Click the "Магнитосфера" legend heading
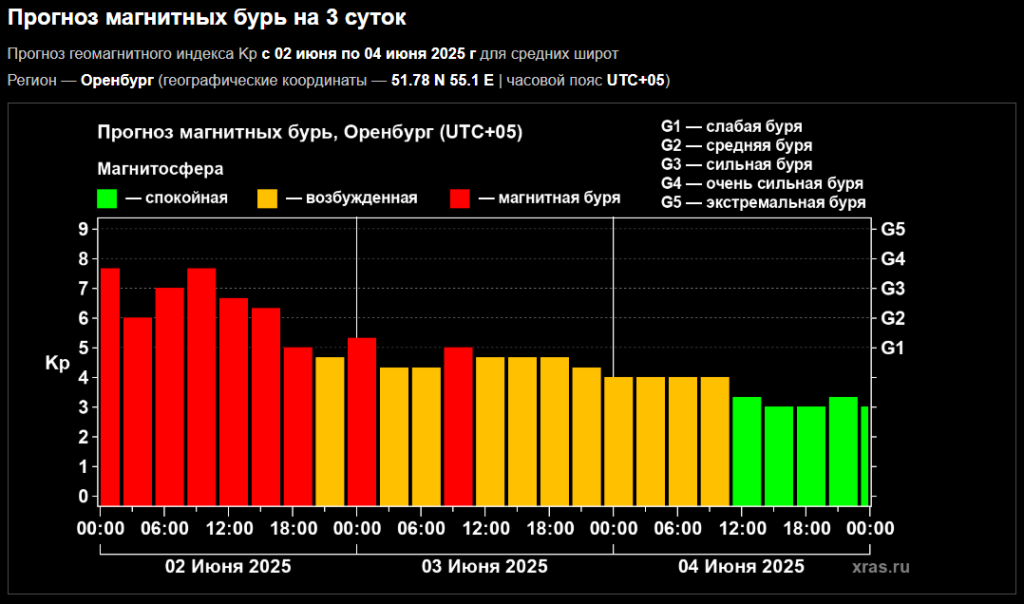The width and height of the screenshot is (1024, 604). coord(160,167)
